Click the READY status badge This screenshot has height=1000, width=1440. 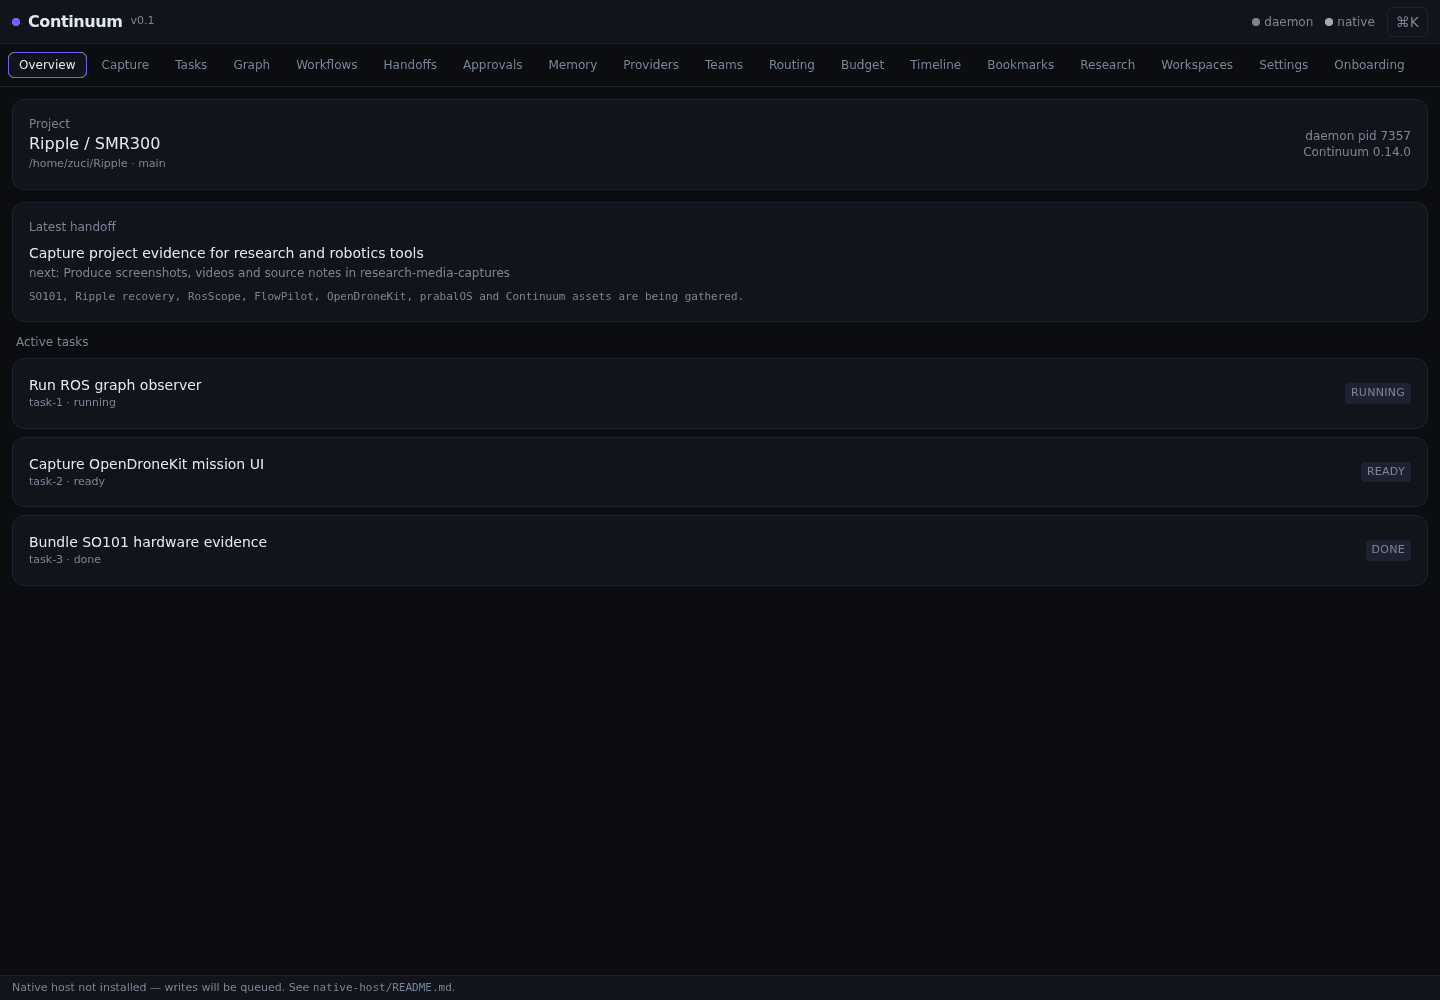pos(1386,472)
